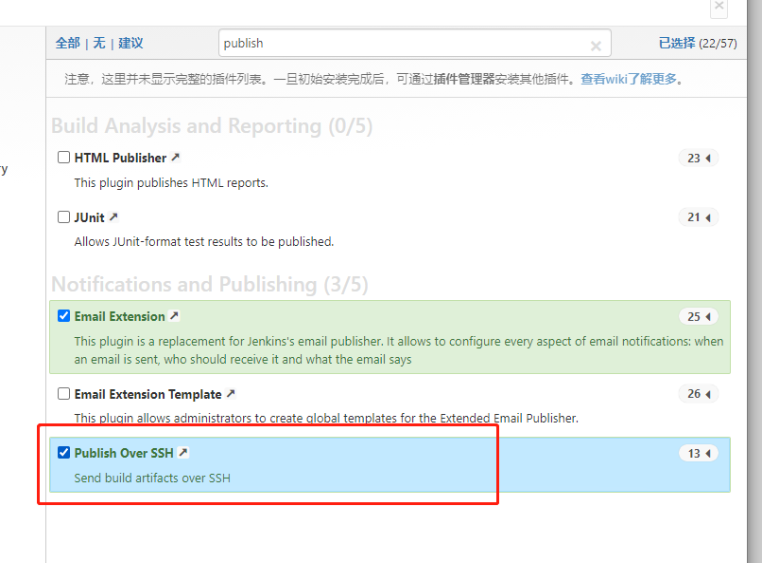Click the Publish Over SSH plugin name
This screenshot has height=563, width=762.
click(124, 453)
